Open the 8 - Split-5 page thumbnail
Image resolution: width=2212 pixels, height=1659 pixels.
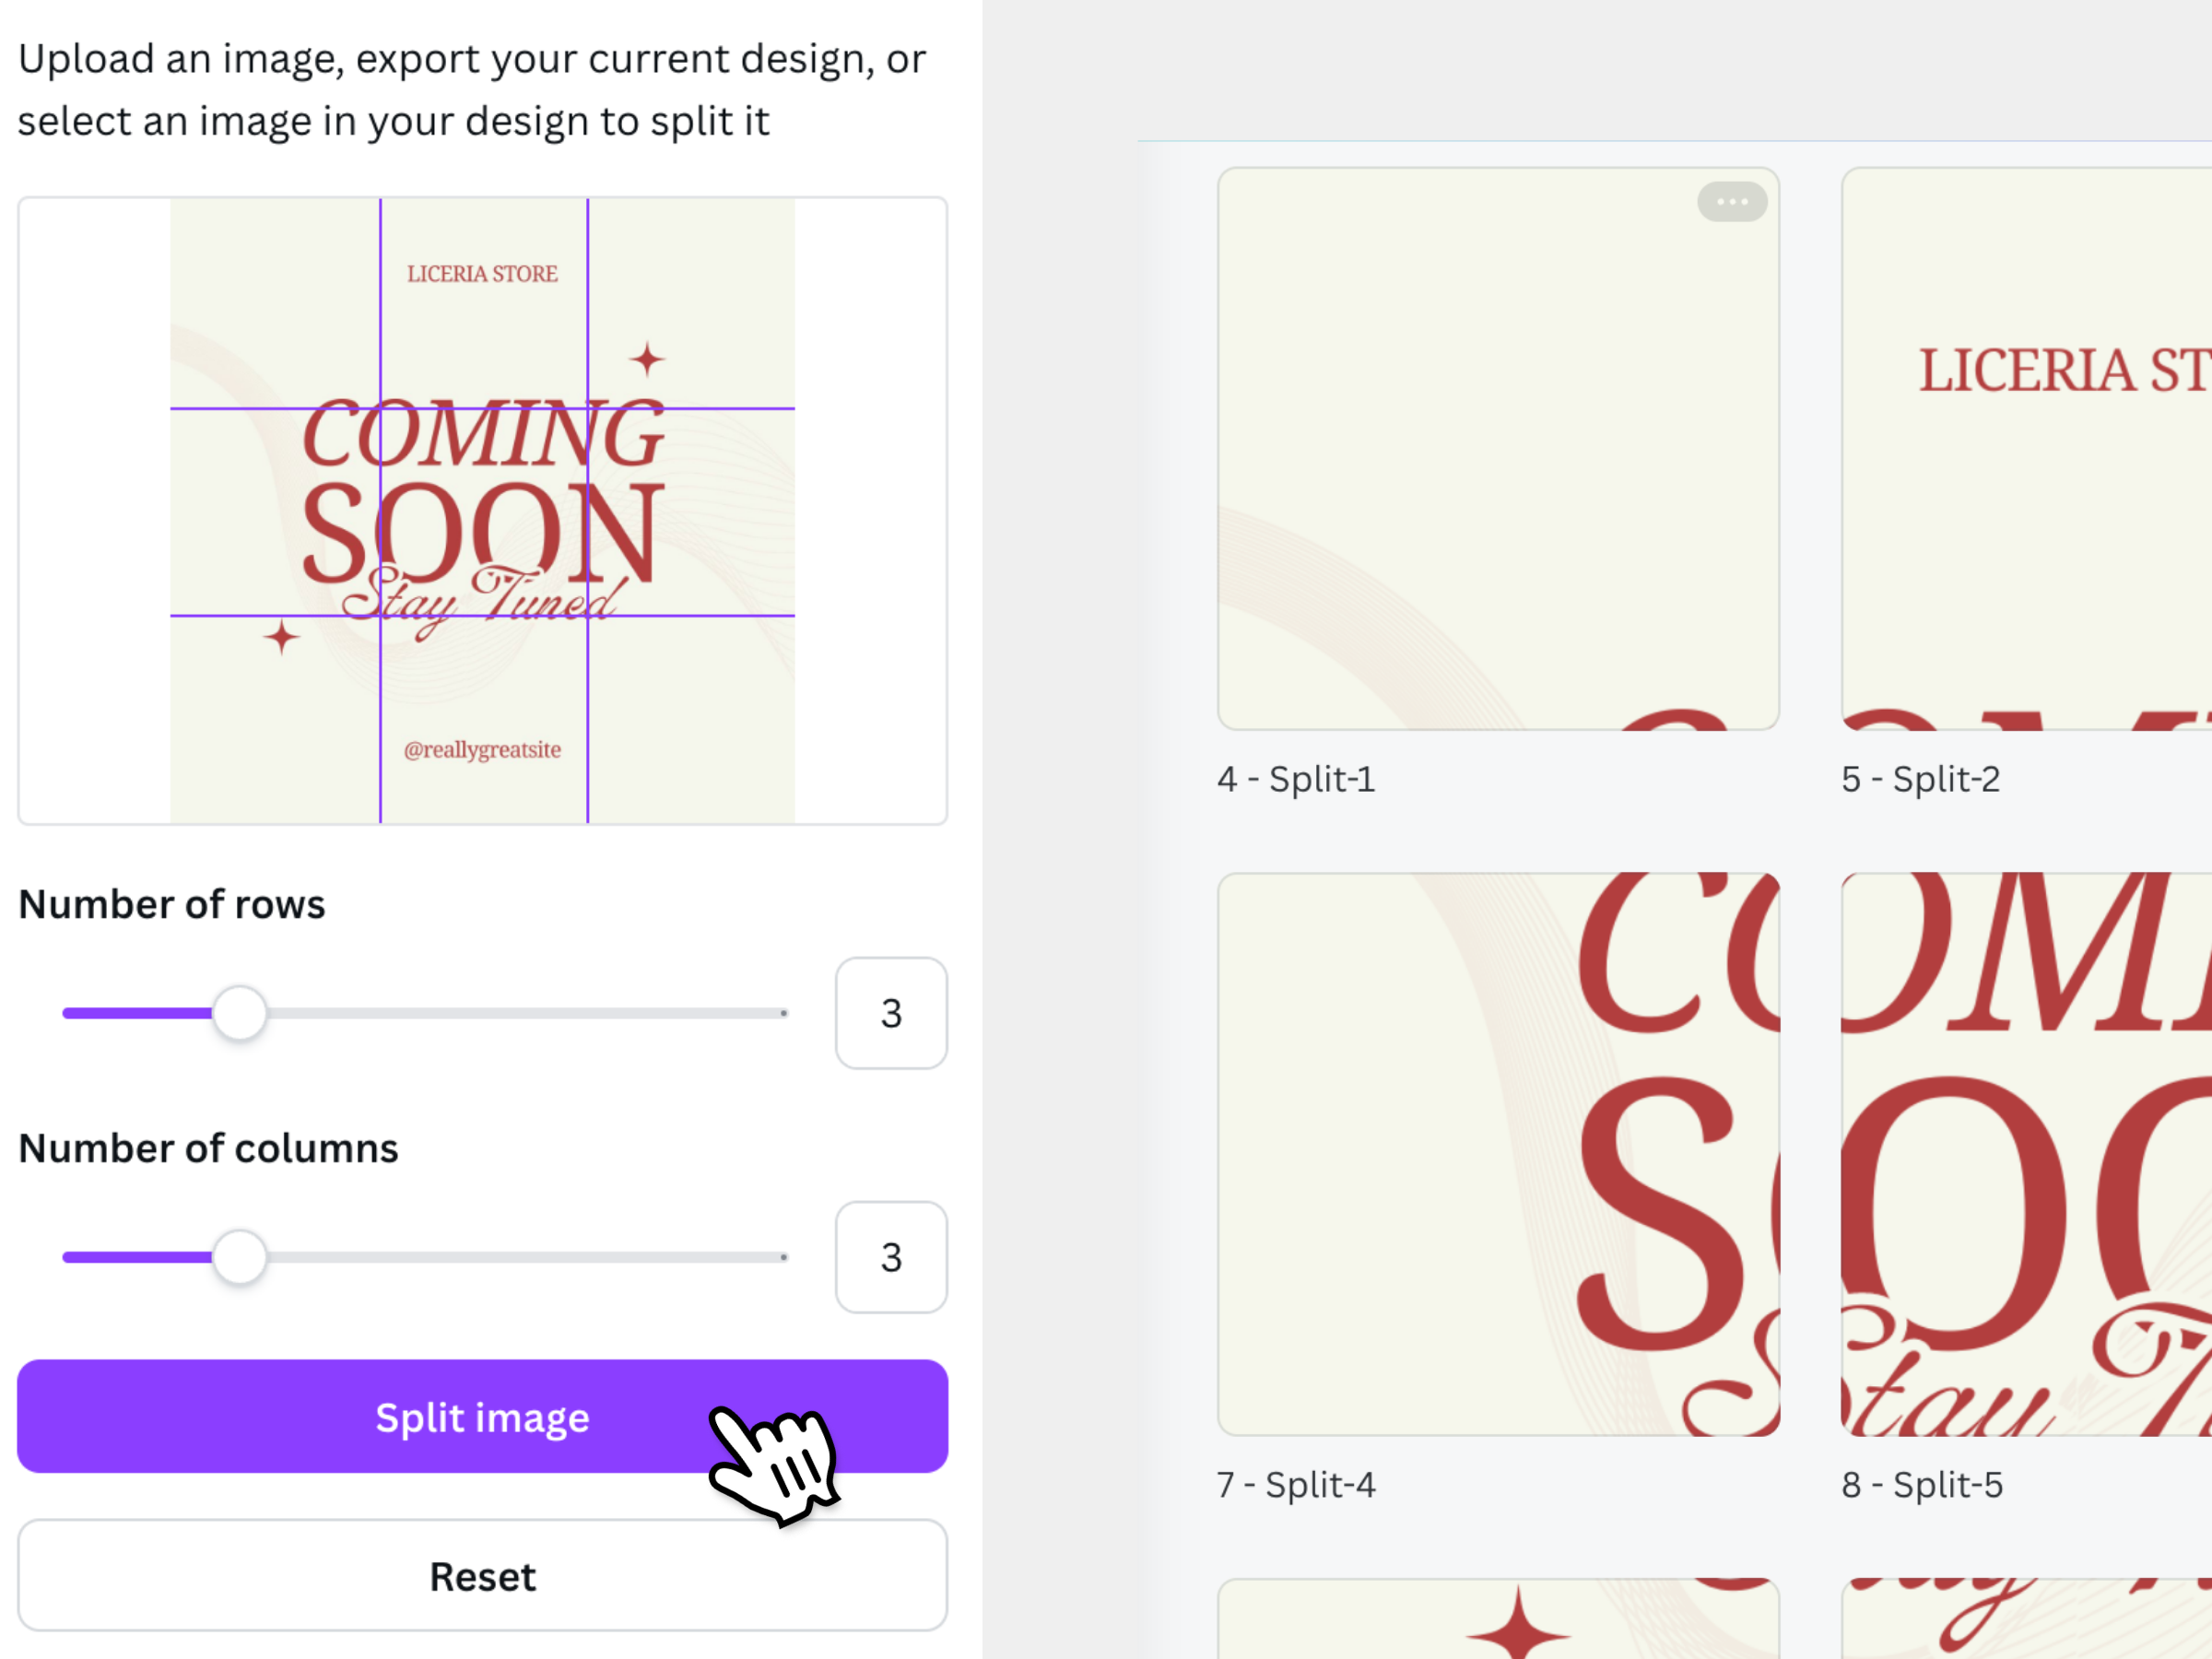tap(2025, 1154)
